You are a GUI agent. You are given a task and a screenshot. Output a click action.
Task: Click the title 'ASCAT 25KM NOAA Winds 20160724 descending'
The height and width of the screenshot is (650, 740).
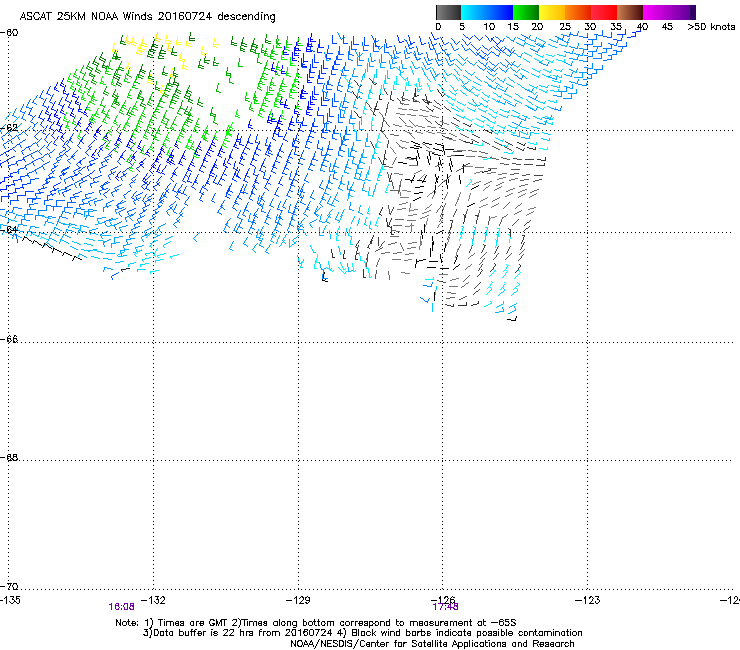[x=147, y=17]
